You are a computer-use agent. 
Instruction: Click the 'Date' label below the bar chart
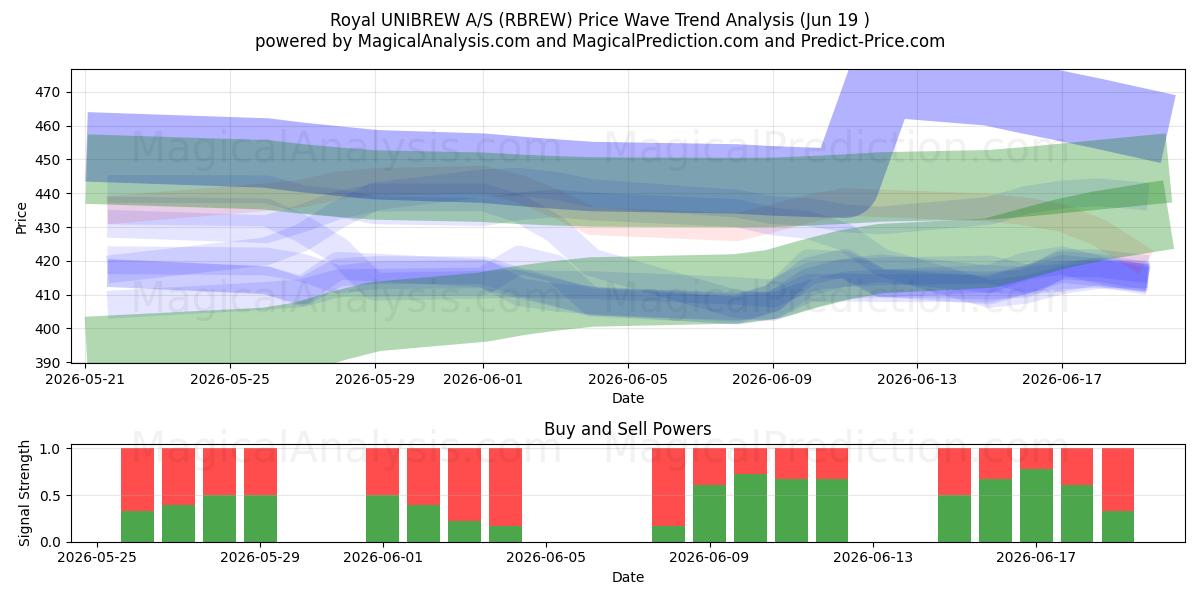628,577
